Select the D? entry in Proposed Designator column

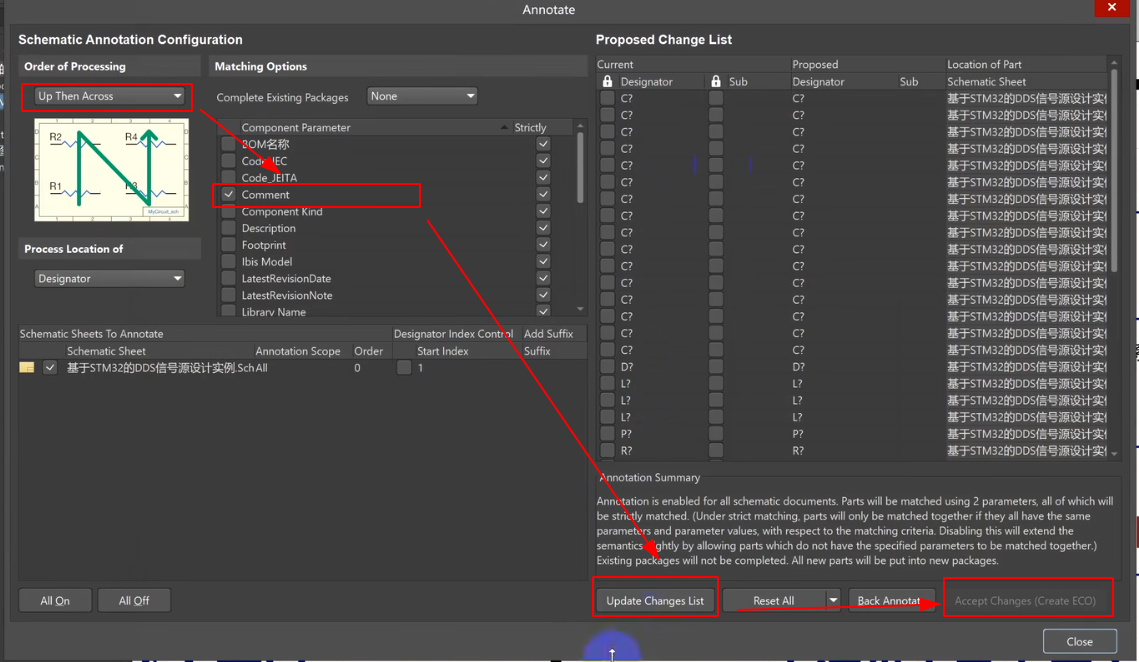(x=798, y=367)
